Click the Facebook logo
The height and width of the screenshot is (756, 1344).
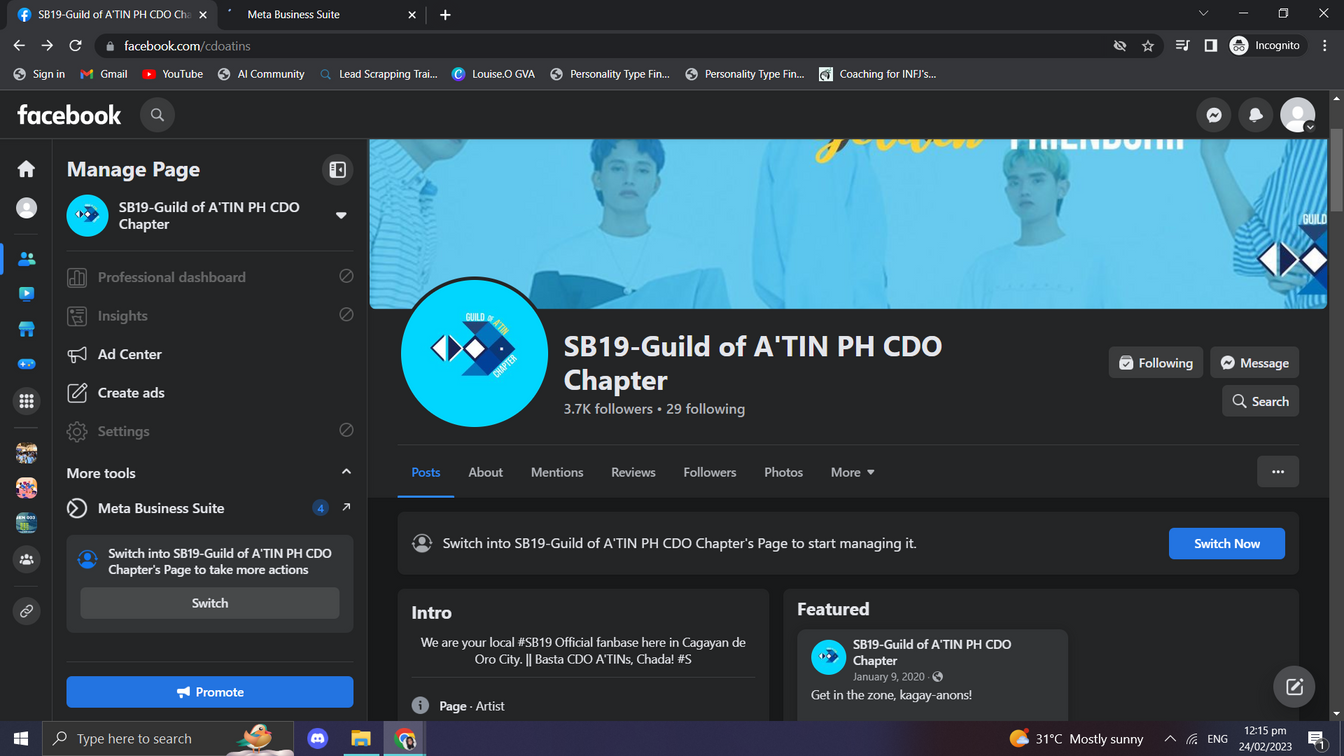[69, 115]
